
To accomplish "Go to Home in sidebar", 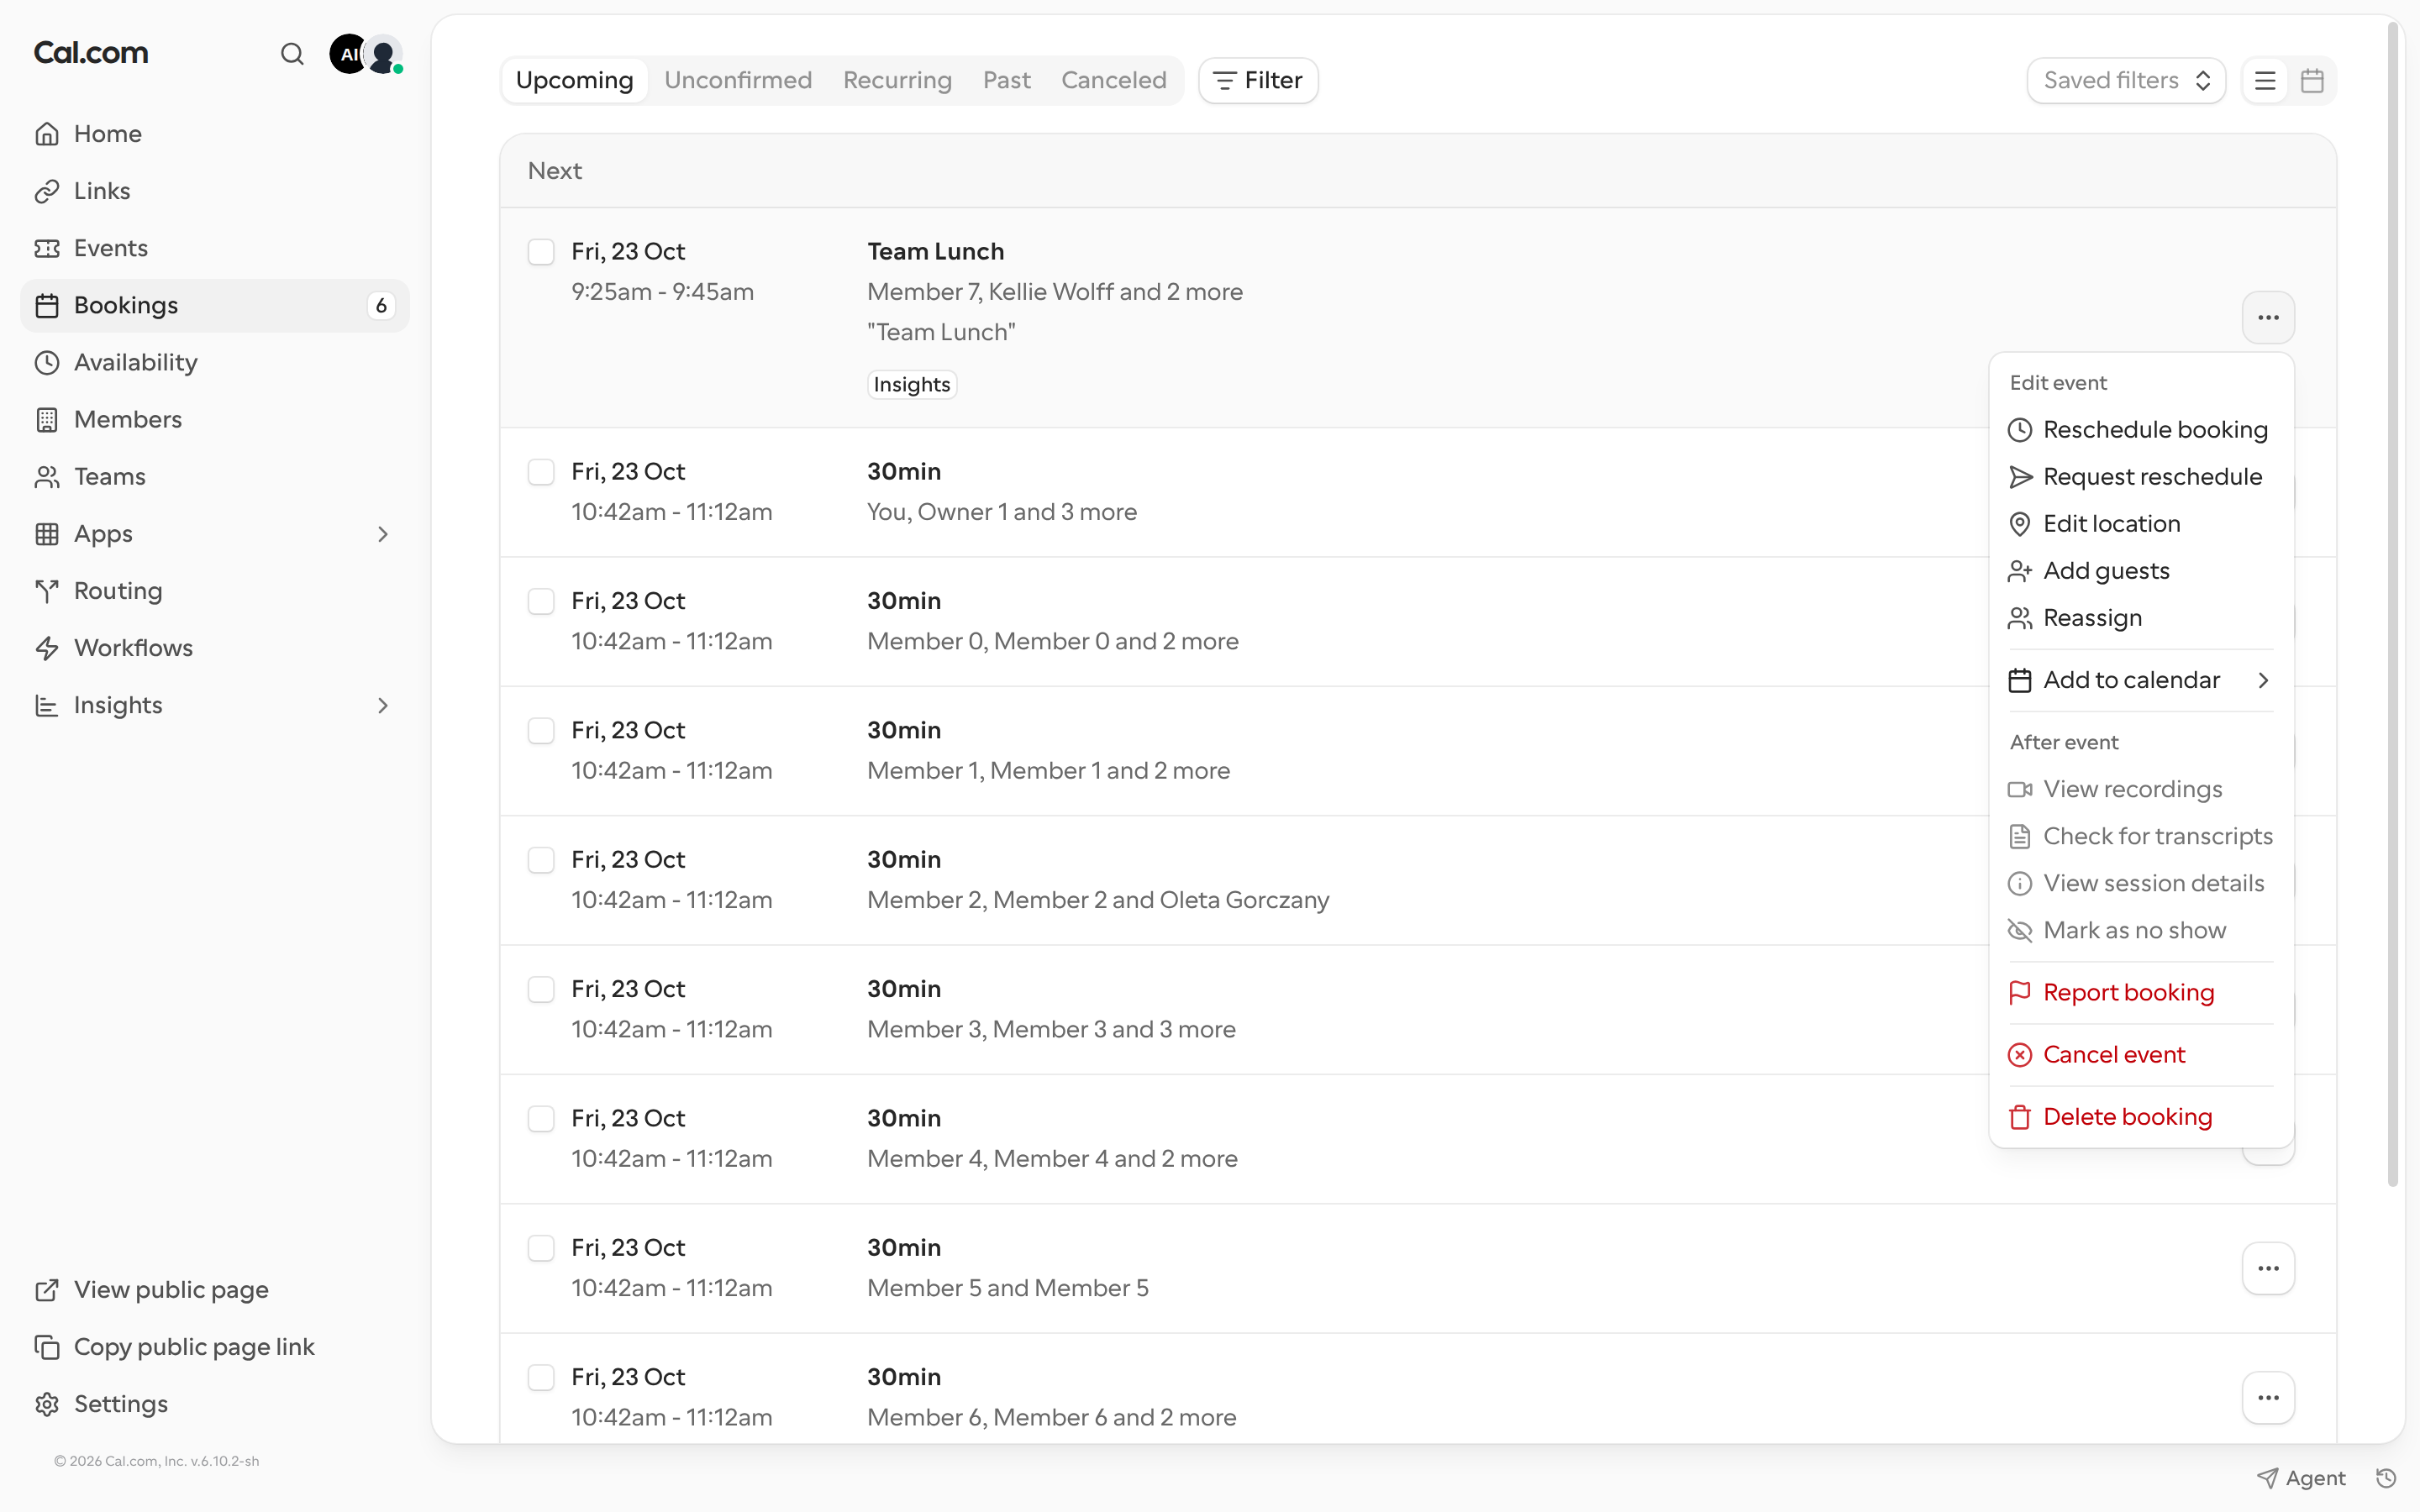I will (215, 134).
